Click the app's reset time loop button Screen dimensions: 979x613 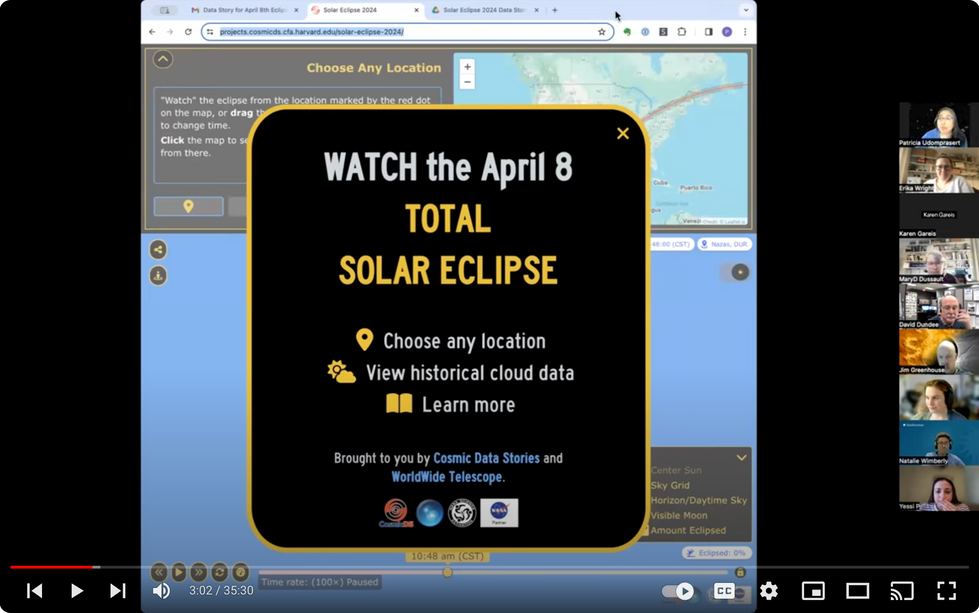coord(219,571)
